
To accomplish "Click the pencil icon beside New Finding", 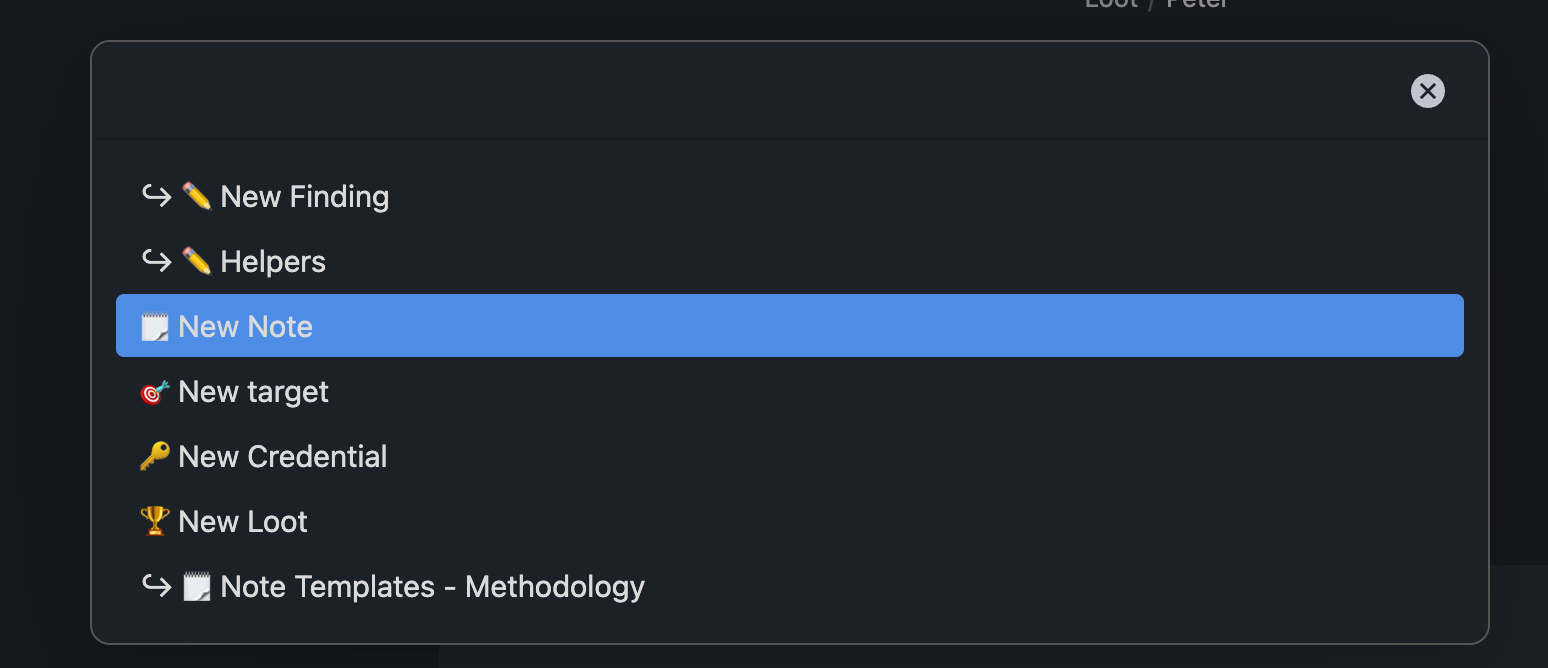I will (x=197, y=196).
